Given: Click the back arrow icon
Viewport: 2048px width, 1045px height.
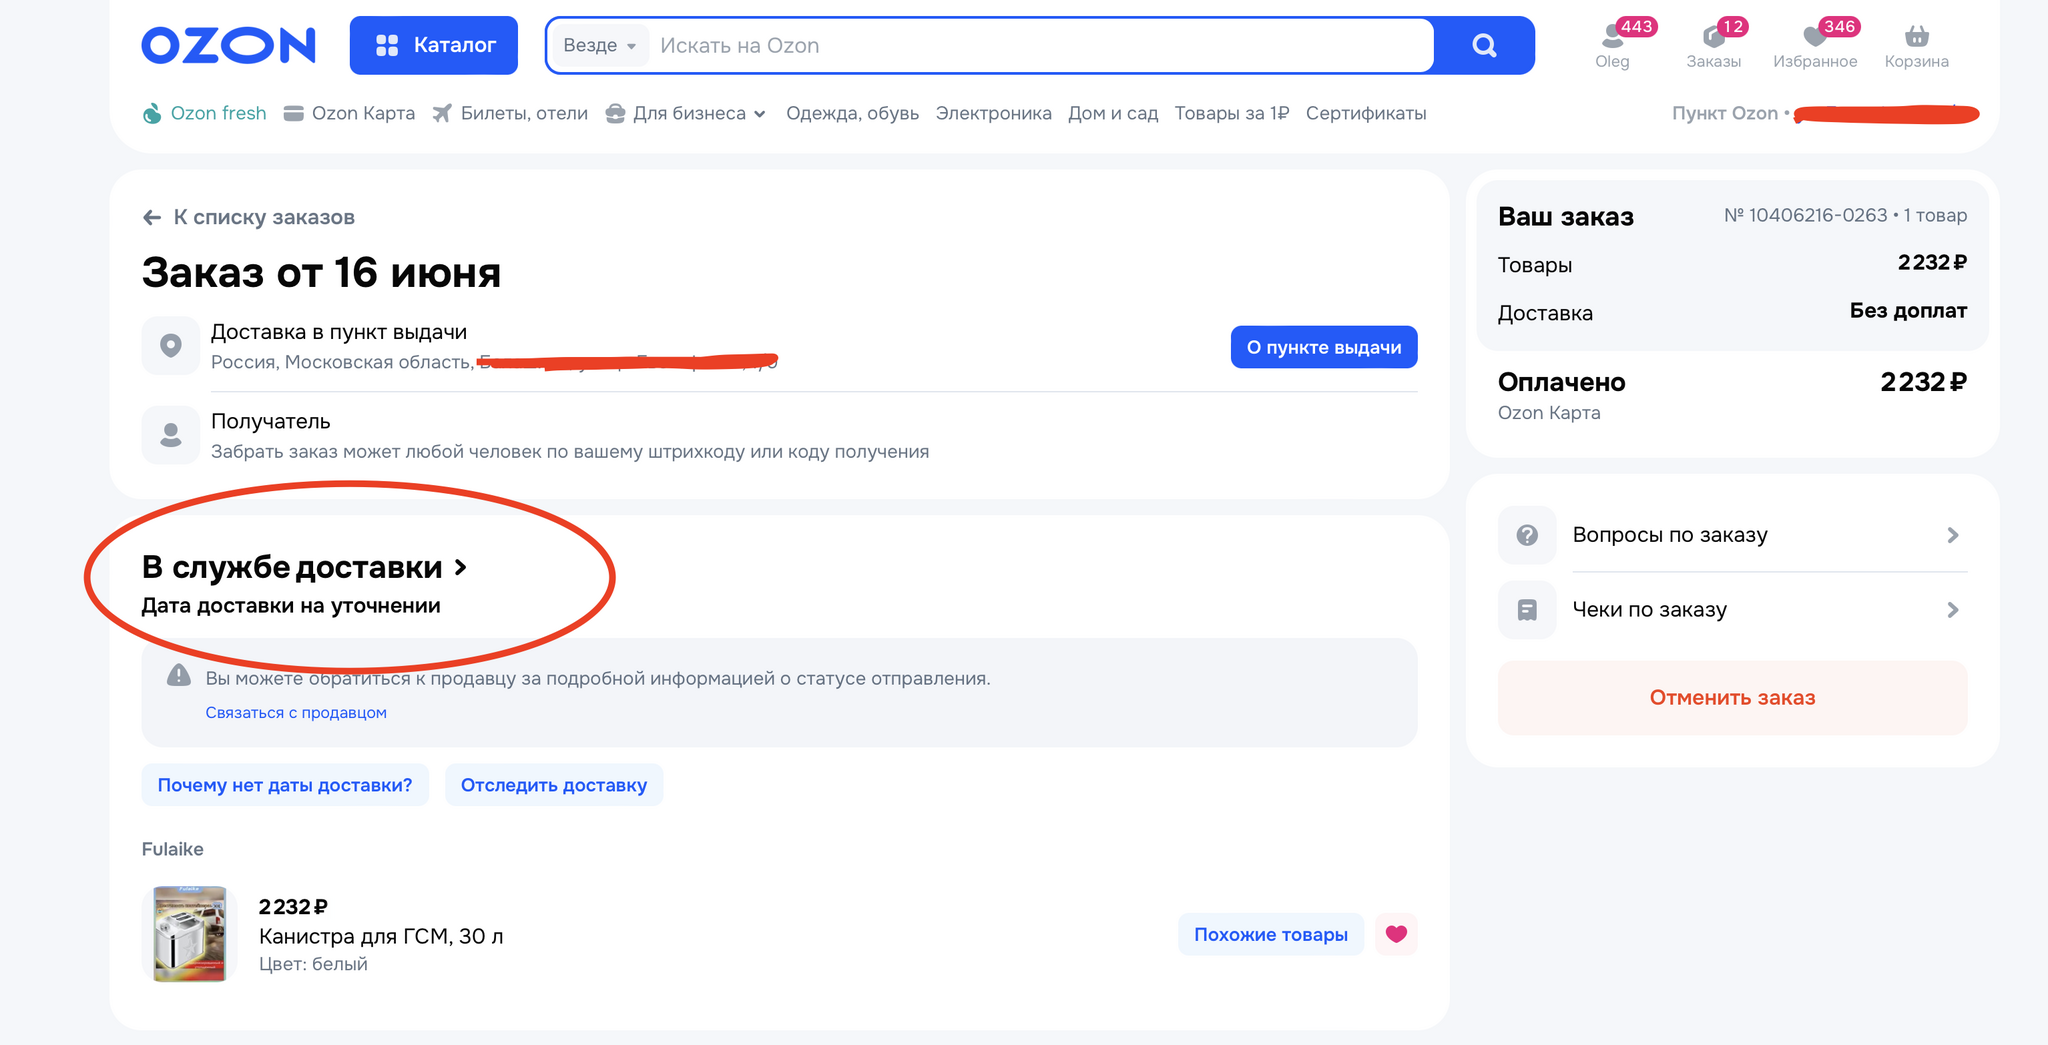Looking at the screenshot, I should (x=152, y=217).
